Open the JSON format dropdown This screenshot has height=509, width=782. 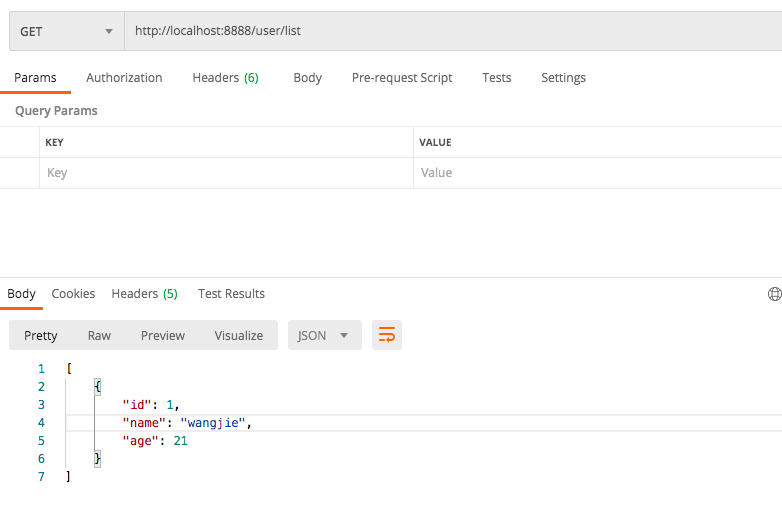coord(325,335)
